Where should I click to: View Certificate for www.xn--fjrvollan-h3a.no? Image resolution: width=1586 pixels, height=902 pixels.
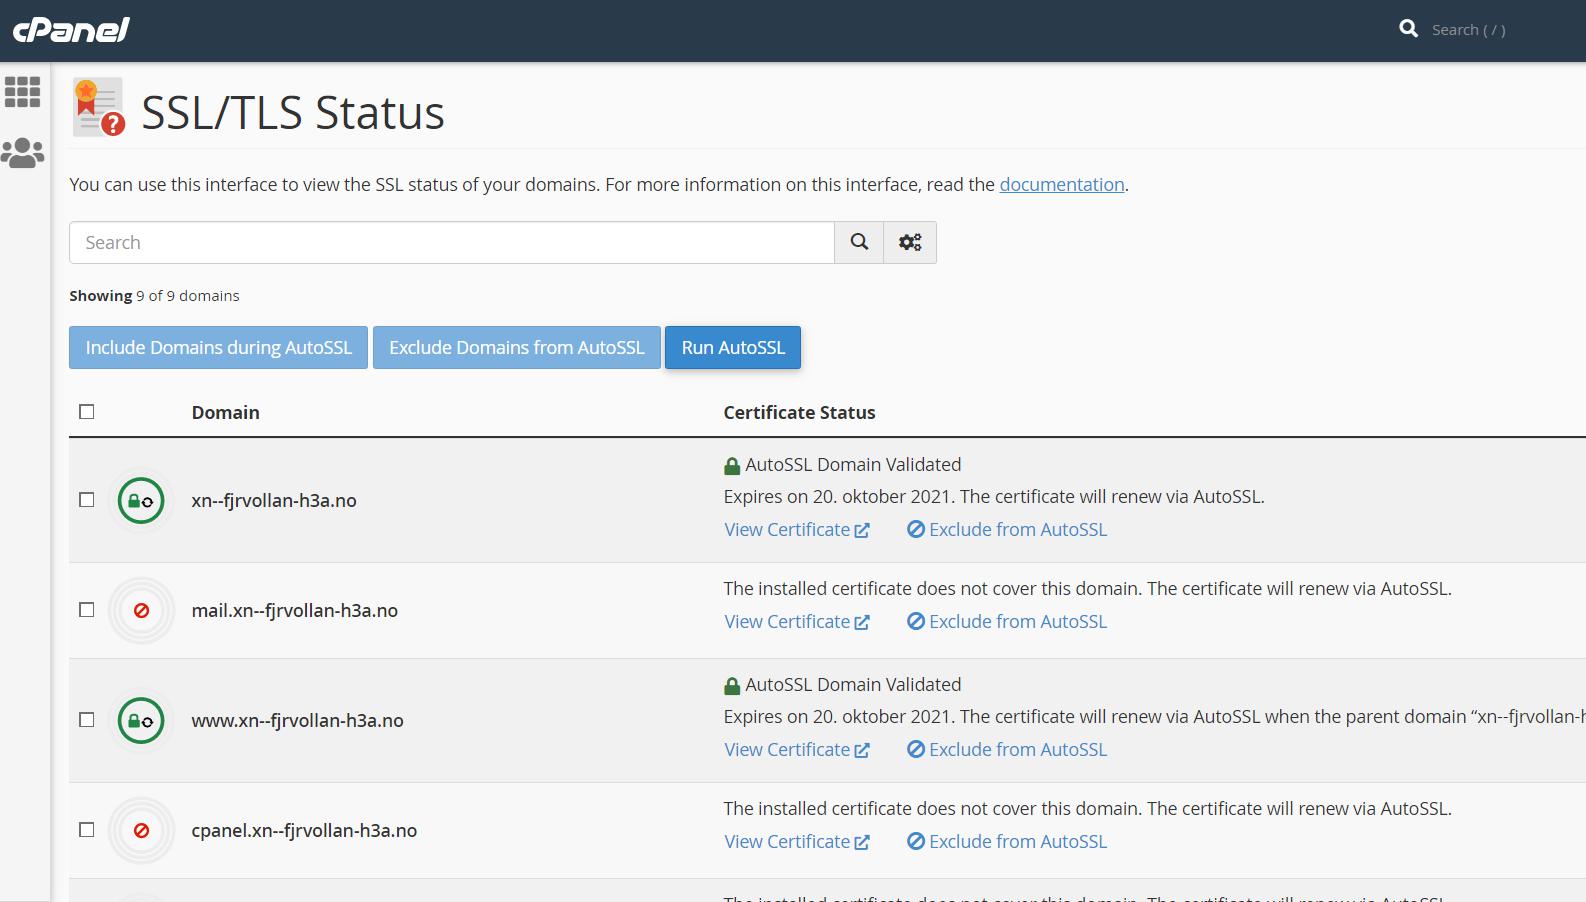(x=797, y=749)
